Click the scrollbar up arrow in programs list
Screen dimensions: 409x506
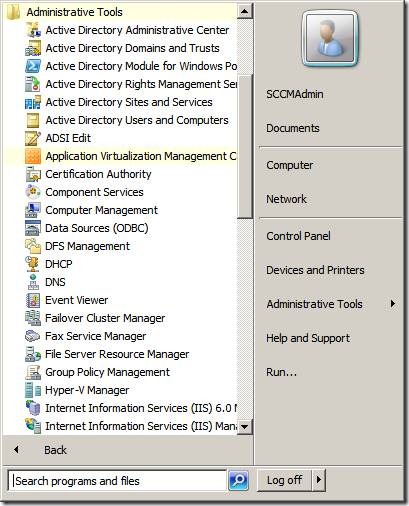245,12
